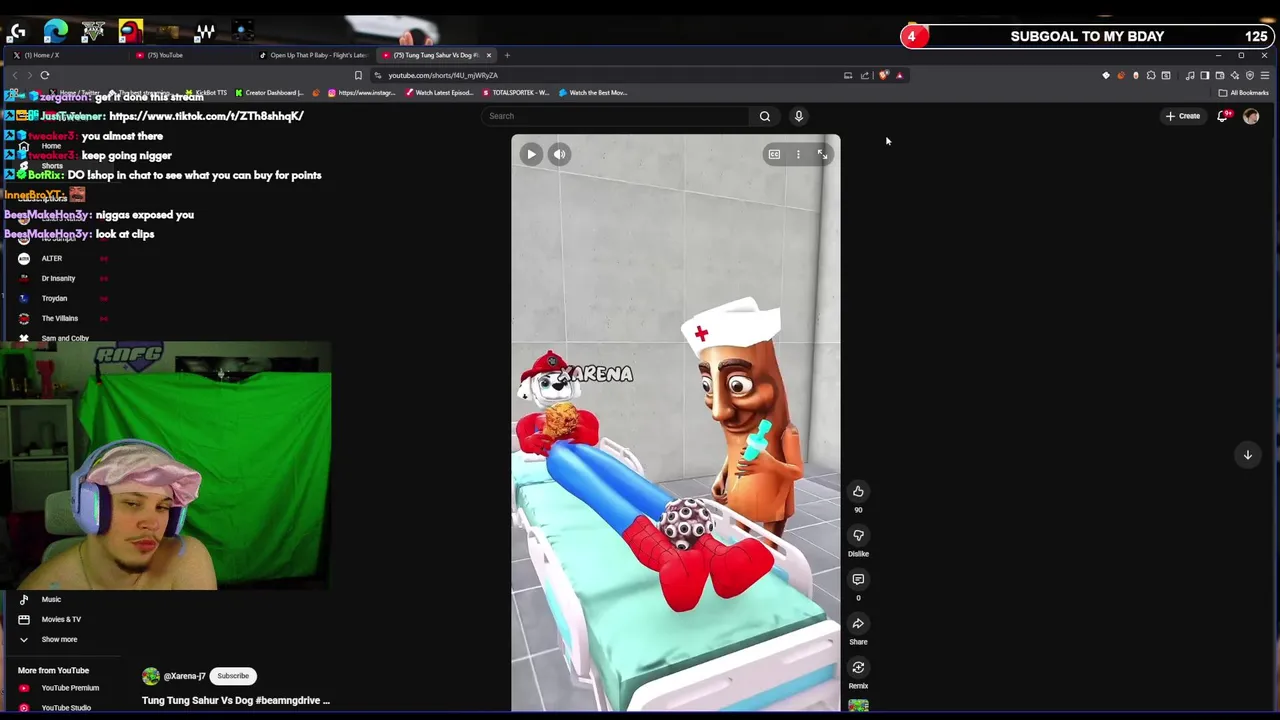Viewport: 1280px width, 720px height.
Task: Start voice search with microphone icon
Action: tap(799, 116)
